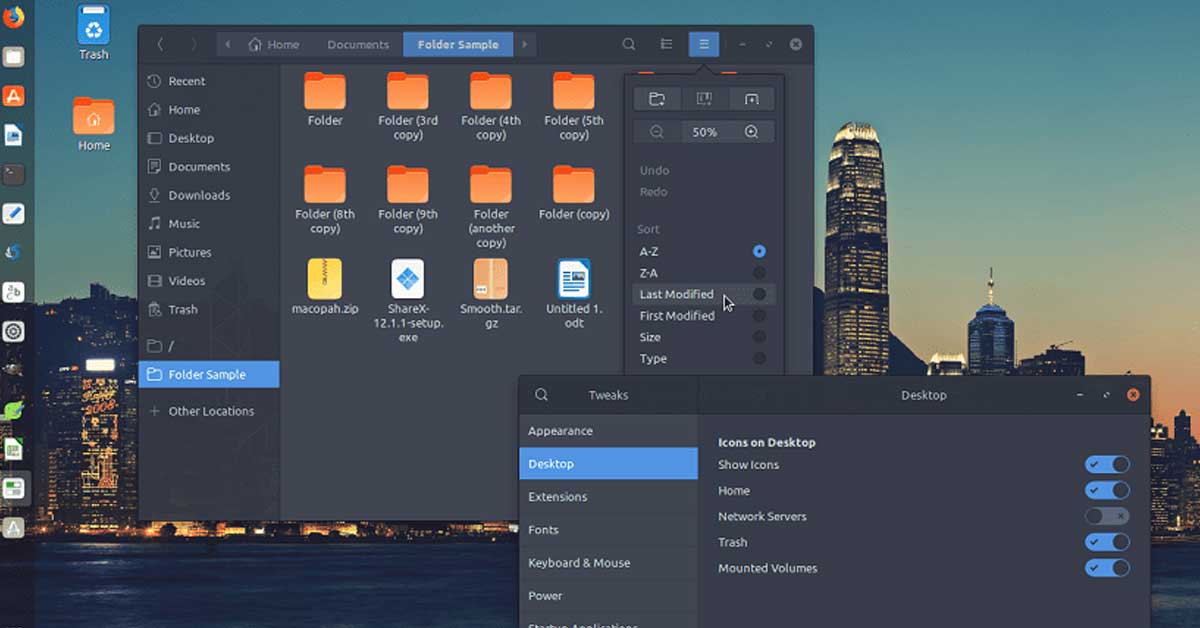Click left arrow expander before Home breadcrumb

click(x=228, y=44)
